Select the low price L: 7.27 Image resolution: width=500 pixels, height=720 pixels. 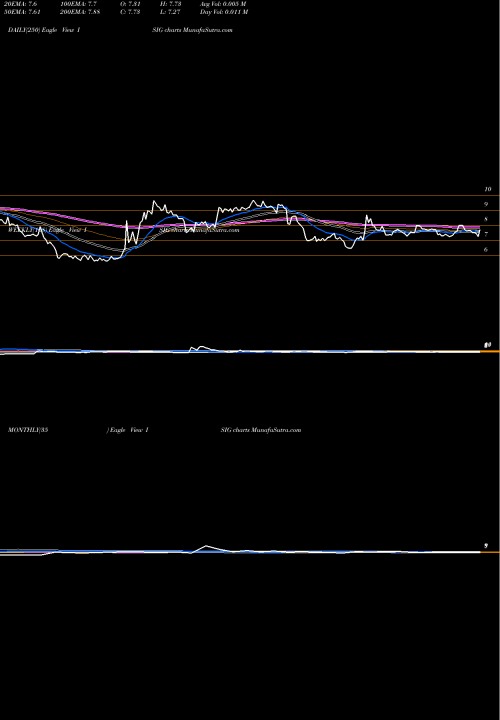click(x=171, y=12)
